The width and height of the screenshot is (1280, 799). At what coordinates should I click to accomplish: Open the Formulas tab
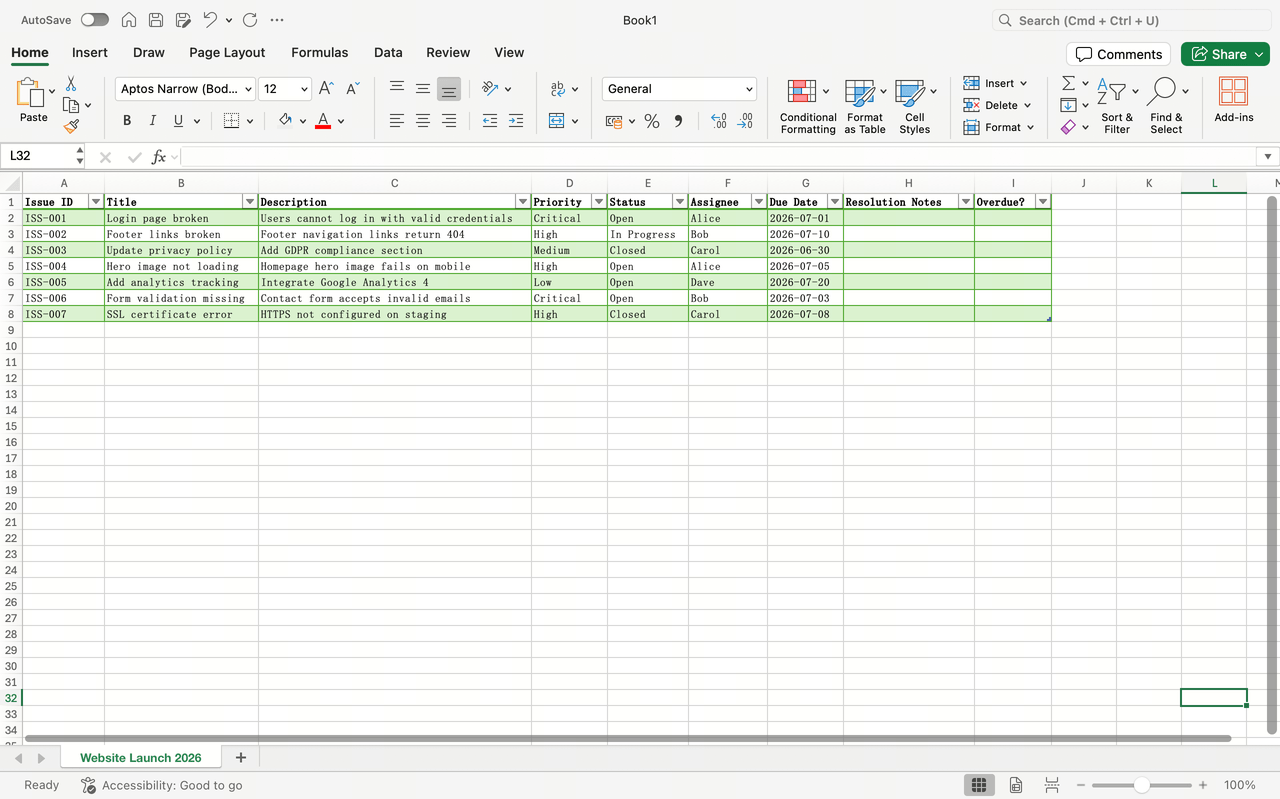[x=320, y=52]
